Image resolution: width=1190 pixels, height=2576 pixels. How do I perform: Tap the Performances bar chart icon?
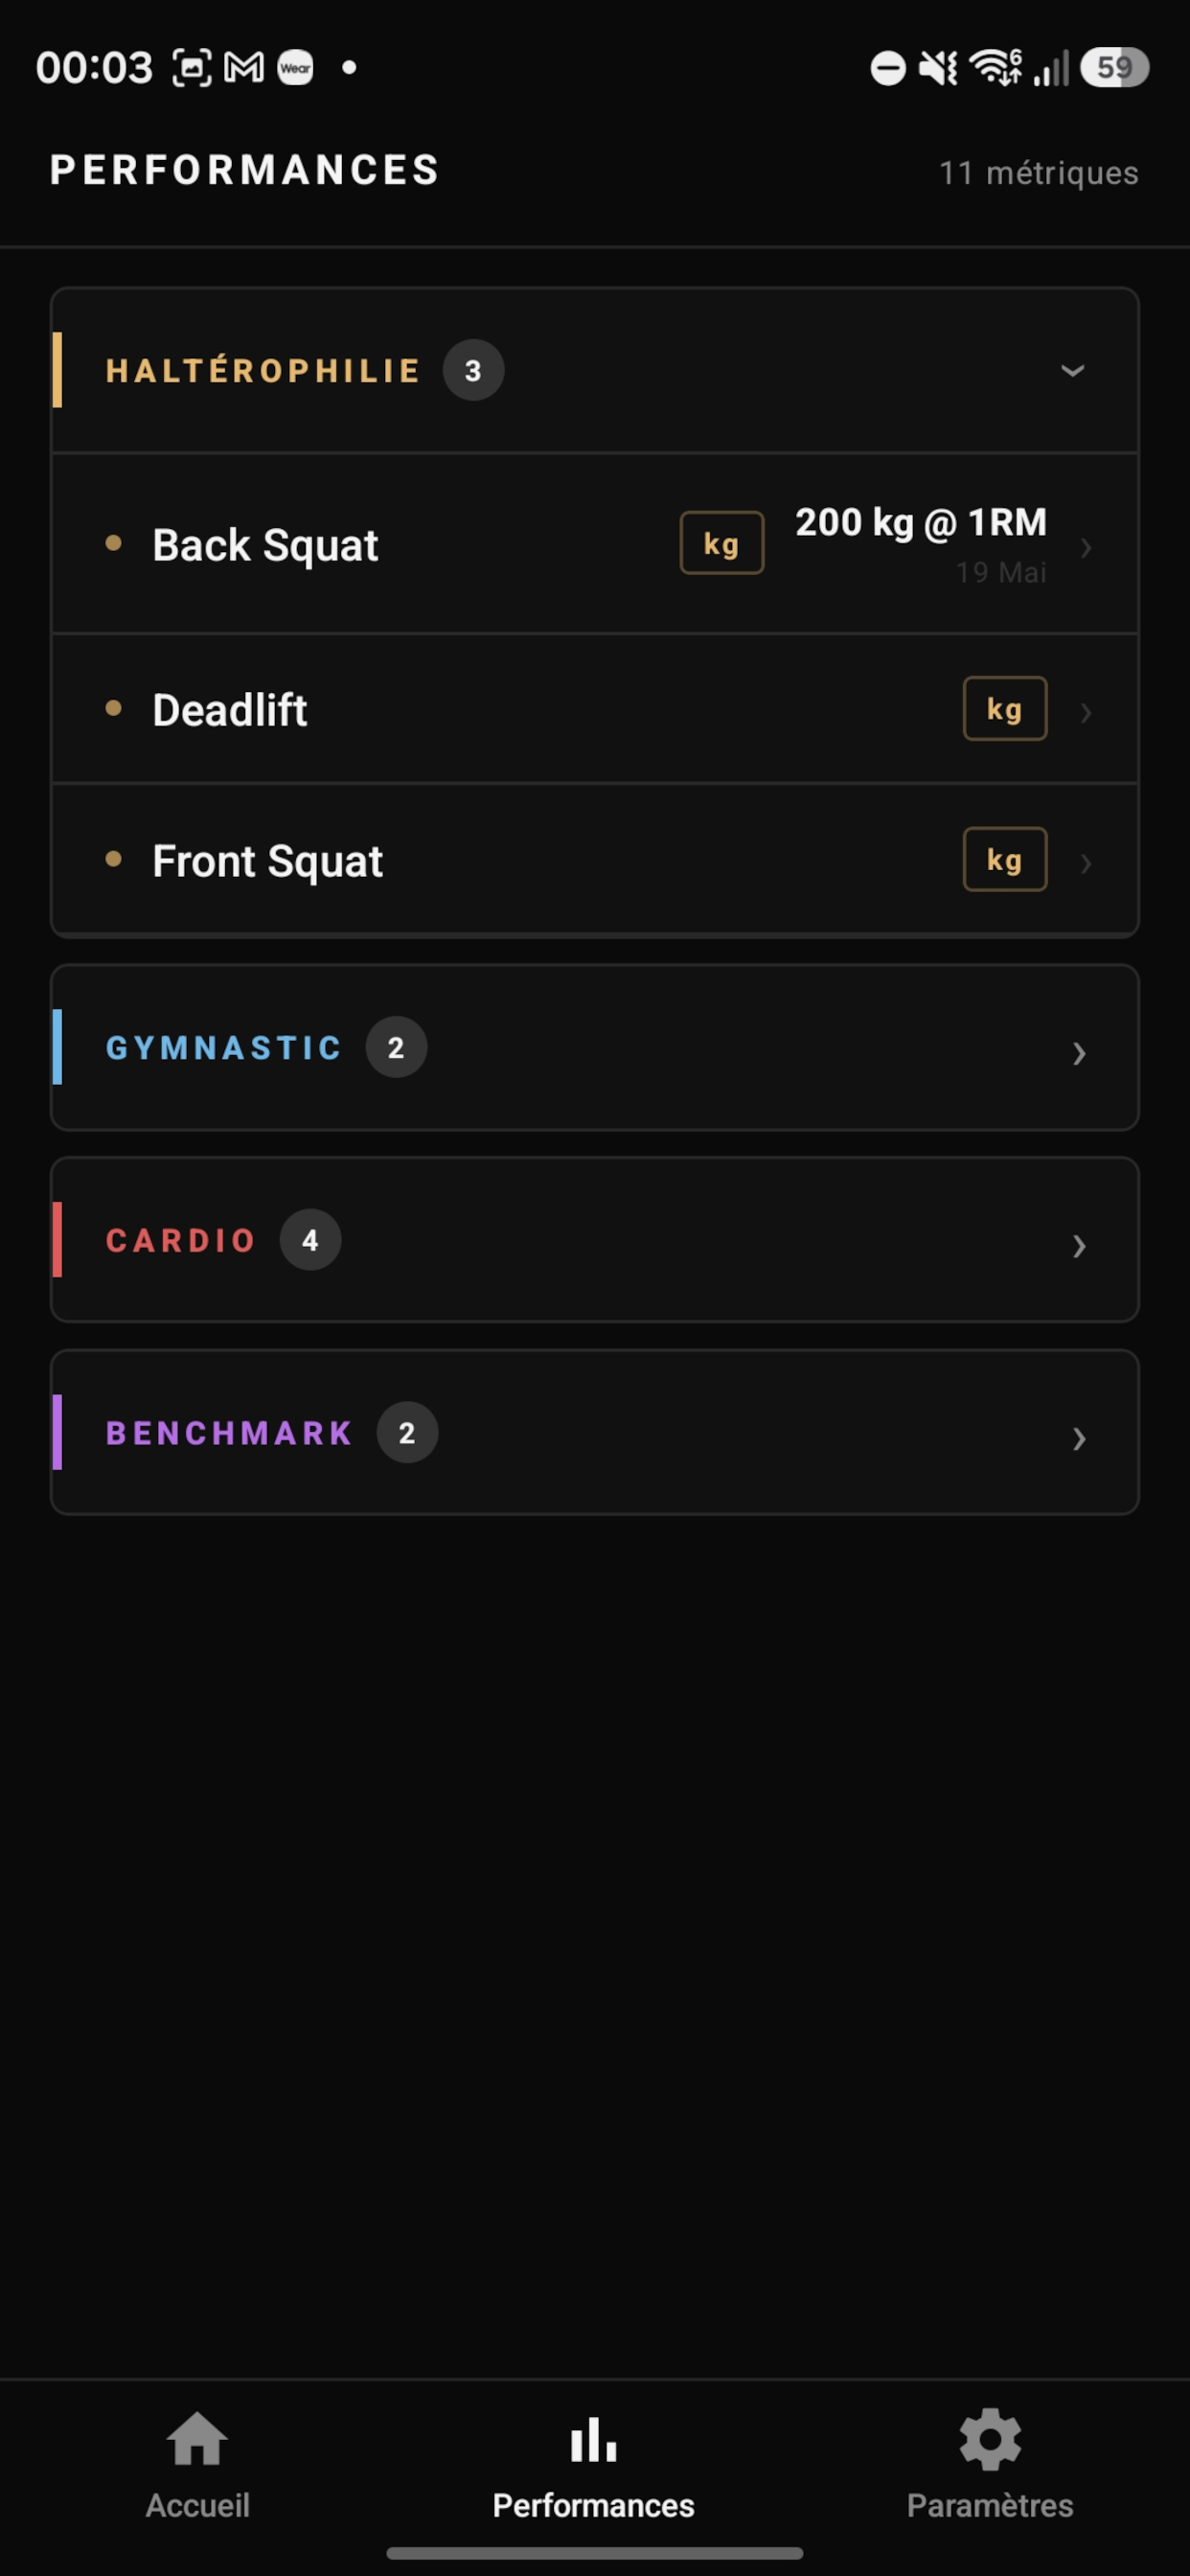594,2440
